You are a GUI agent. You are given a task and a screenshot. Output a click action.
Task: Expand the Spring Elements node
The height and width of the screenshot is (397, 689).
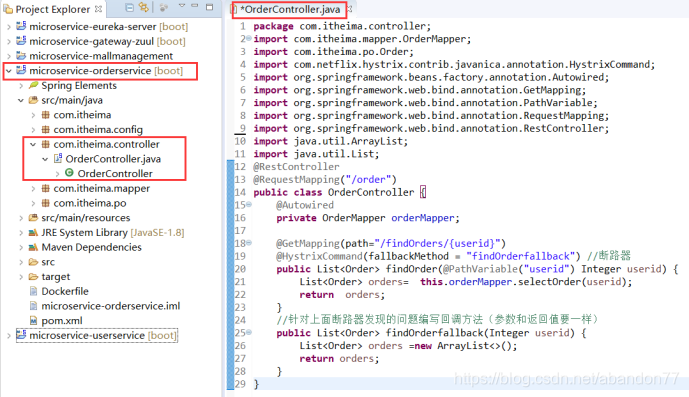pyautogui.click(x=21, y=86)
